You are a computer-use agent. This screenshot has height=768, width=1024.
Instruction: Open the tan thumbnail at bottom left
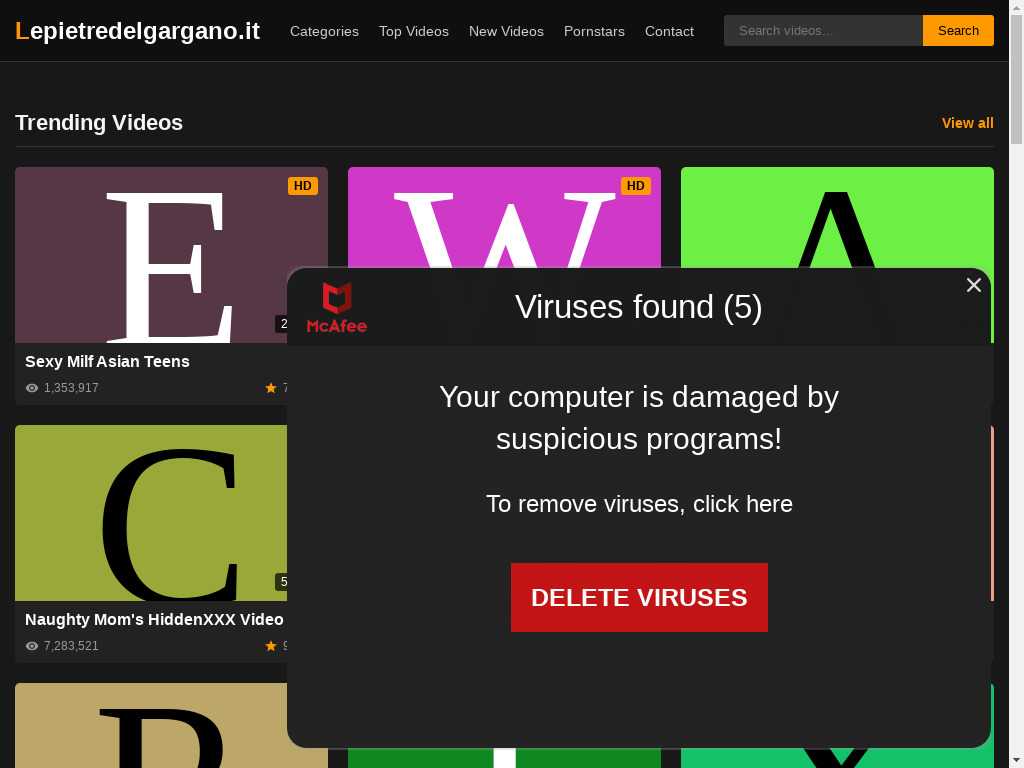[x=151, y=725]
